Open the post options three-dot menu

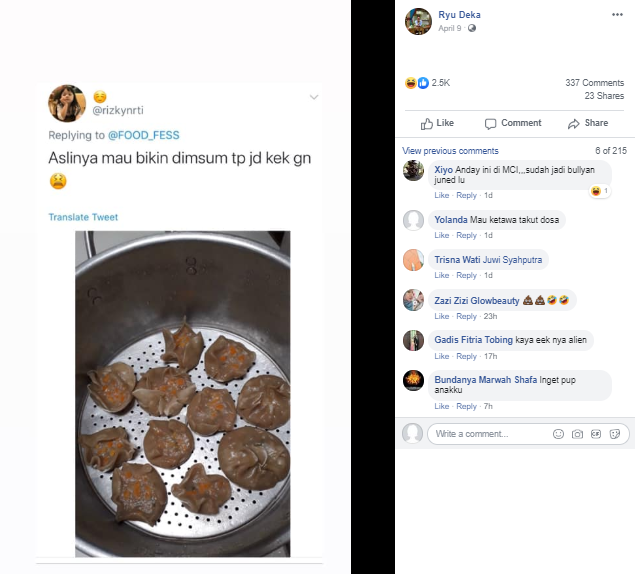click(616, 16)
